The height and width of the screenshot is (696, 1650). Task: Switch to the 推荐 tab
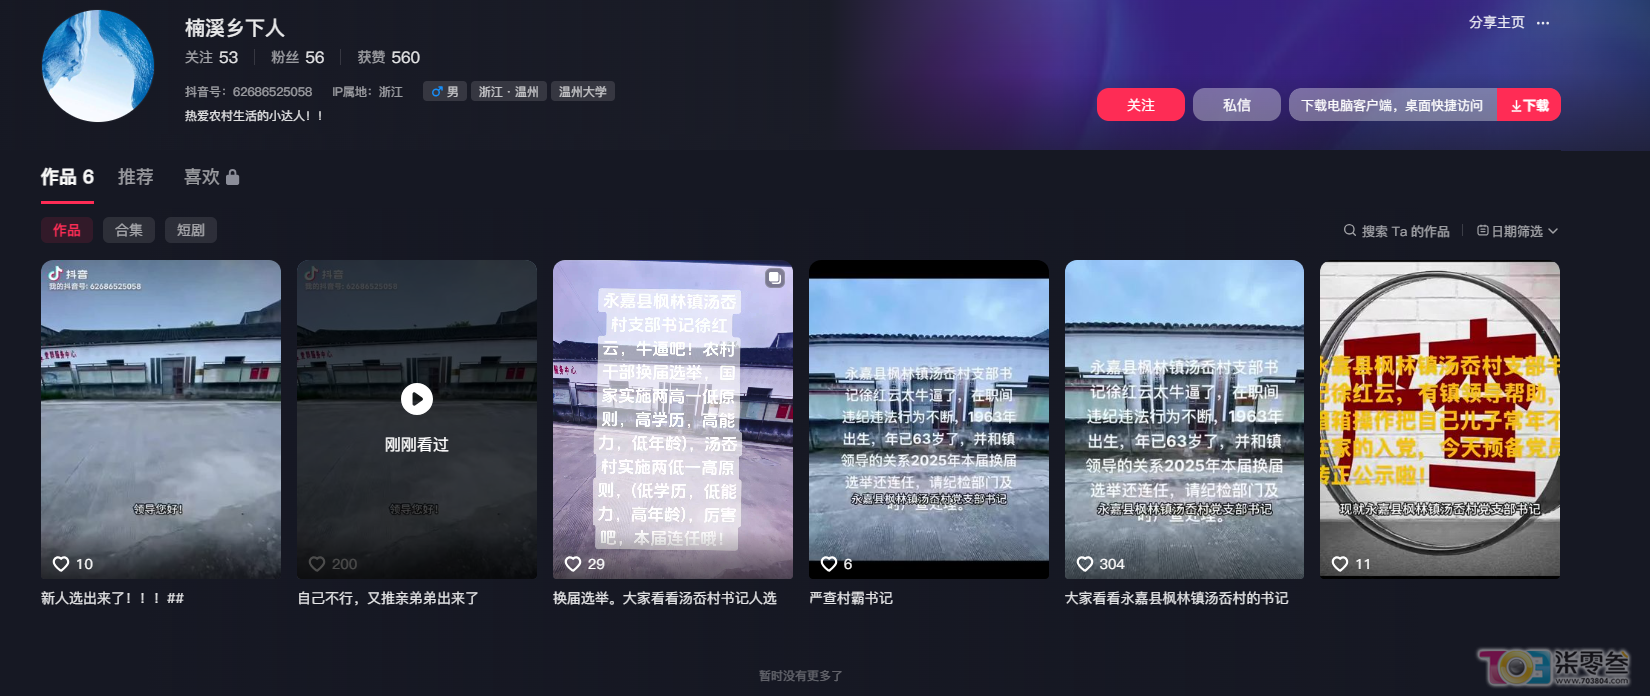pos(136,177)
